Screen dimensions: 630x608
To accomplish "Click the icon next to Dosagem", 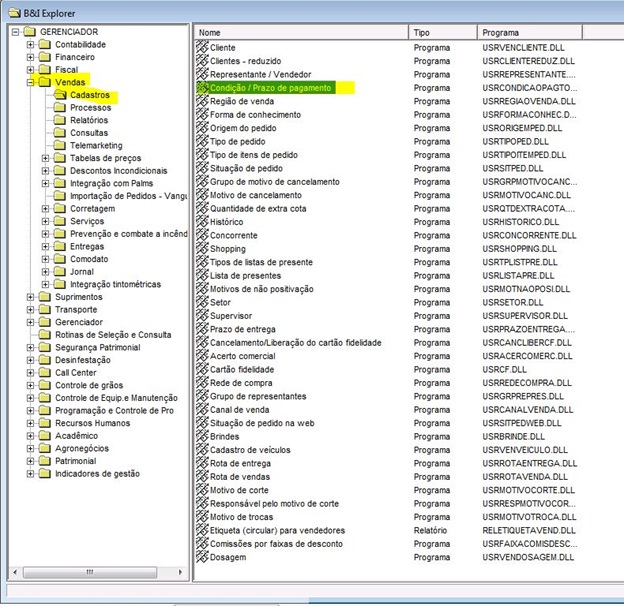I will pyautogui.click(x=202, y=557).
